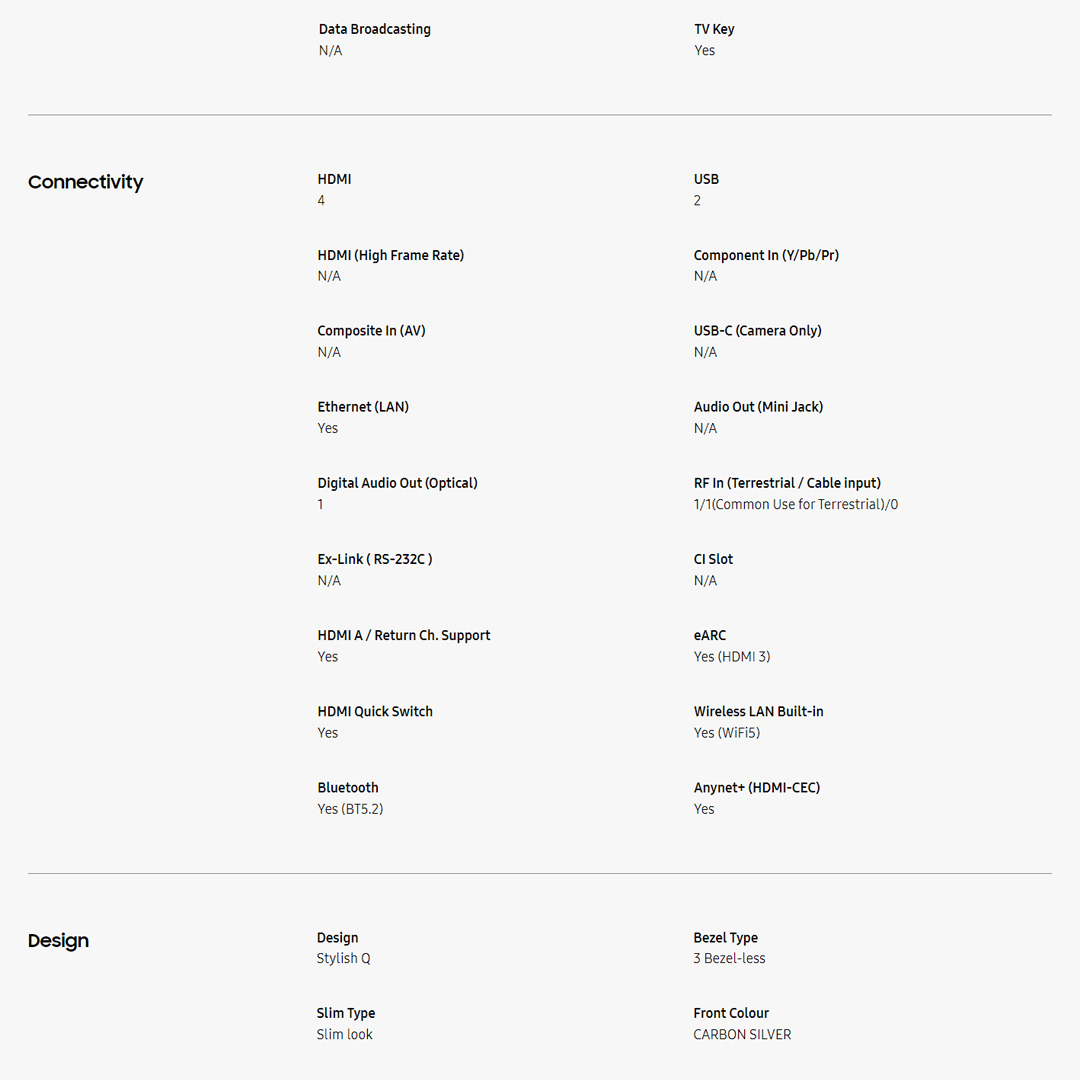Click the CARBON SILVER front colour value
This screenshot has height=1080, width=1080.
[741, 1035]
